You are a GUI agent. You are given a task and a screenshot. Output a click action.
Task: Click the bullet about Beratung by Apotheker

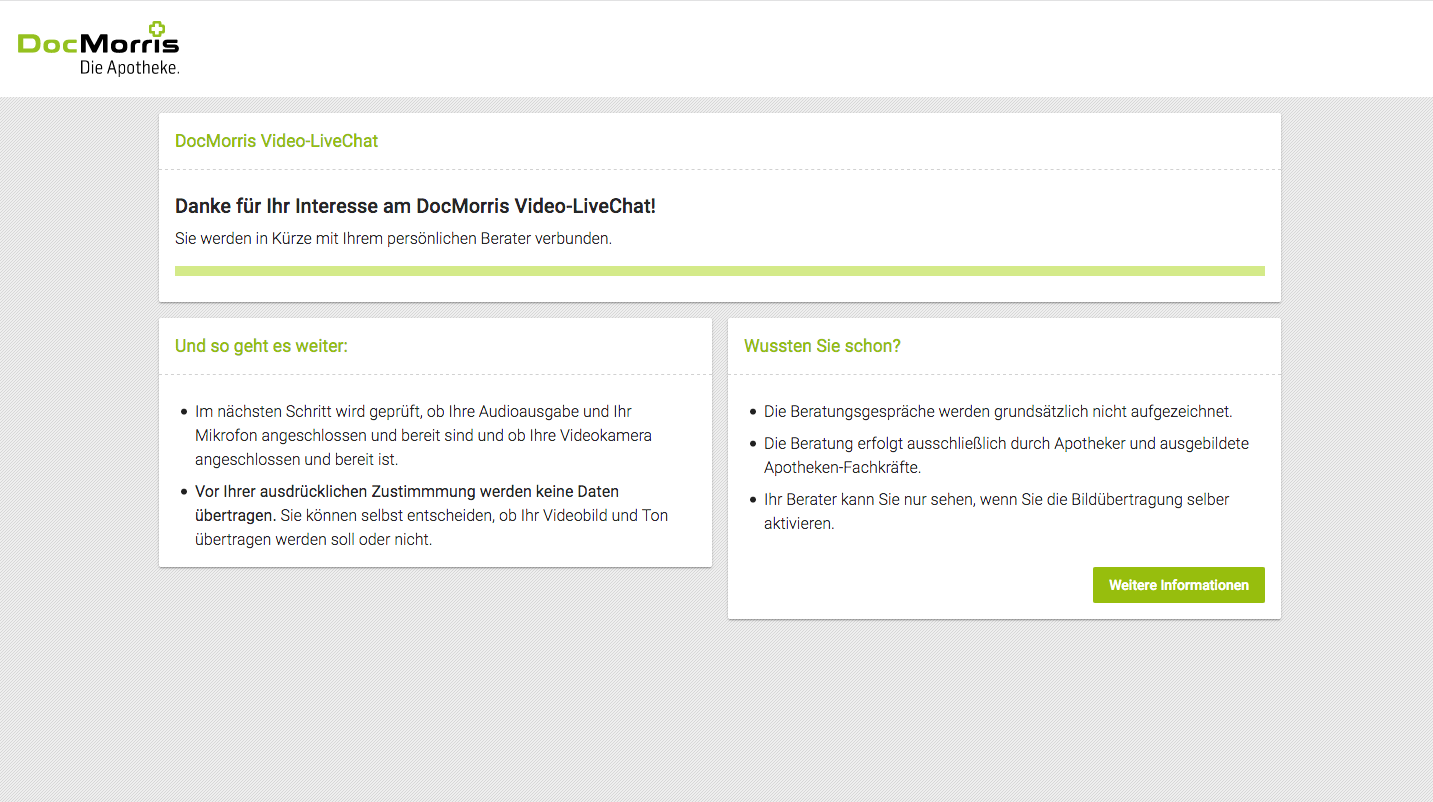[1005, 443]
